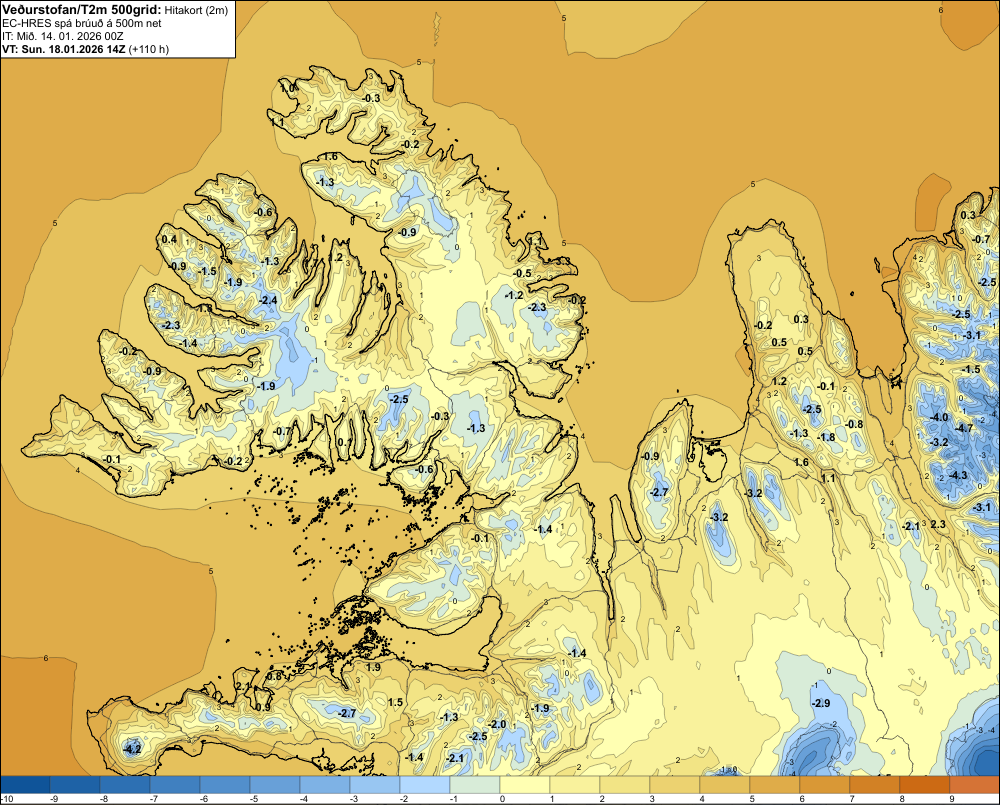
Task: Select the light blue swatch between -2 and -1
Action: [425, 785]
